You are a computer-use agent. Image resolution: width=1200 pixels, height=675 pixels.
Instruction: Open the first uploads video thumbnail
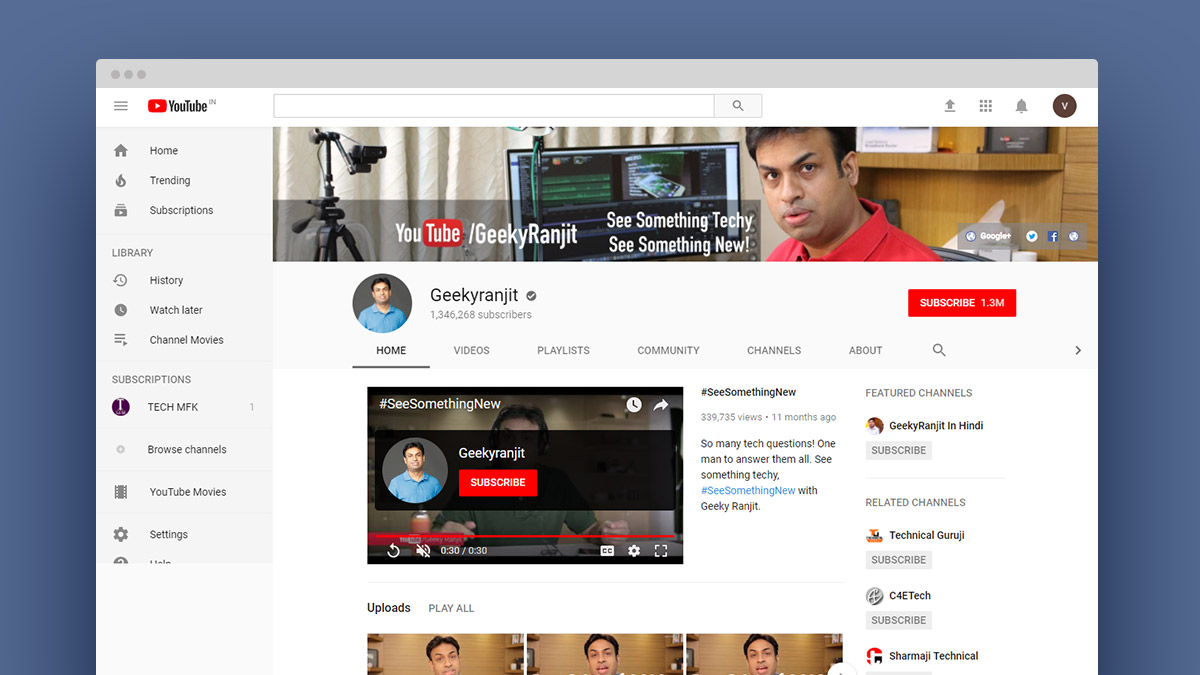[446, 654]
